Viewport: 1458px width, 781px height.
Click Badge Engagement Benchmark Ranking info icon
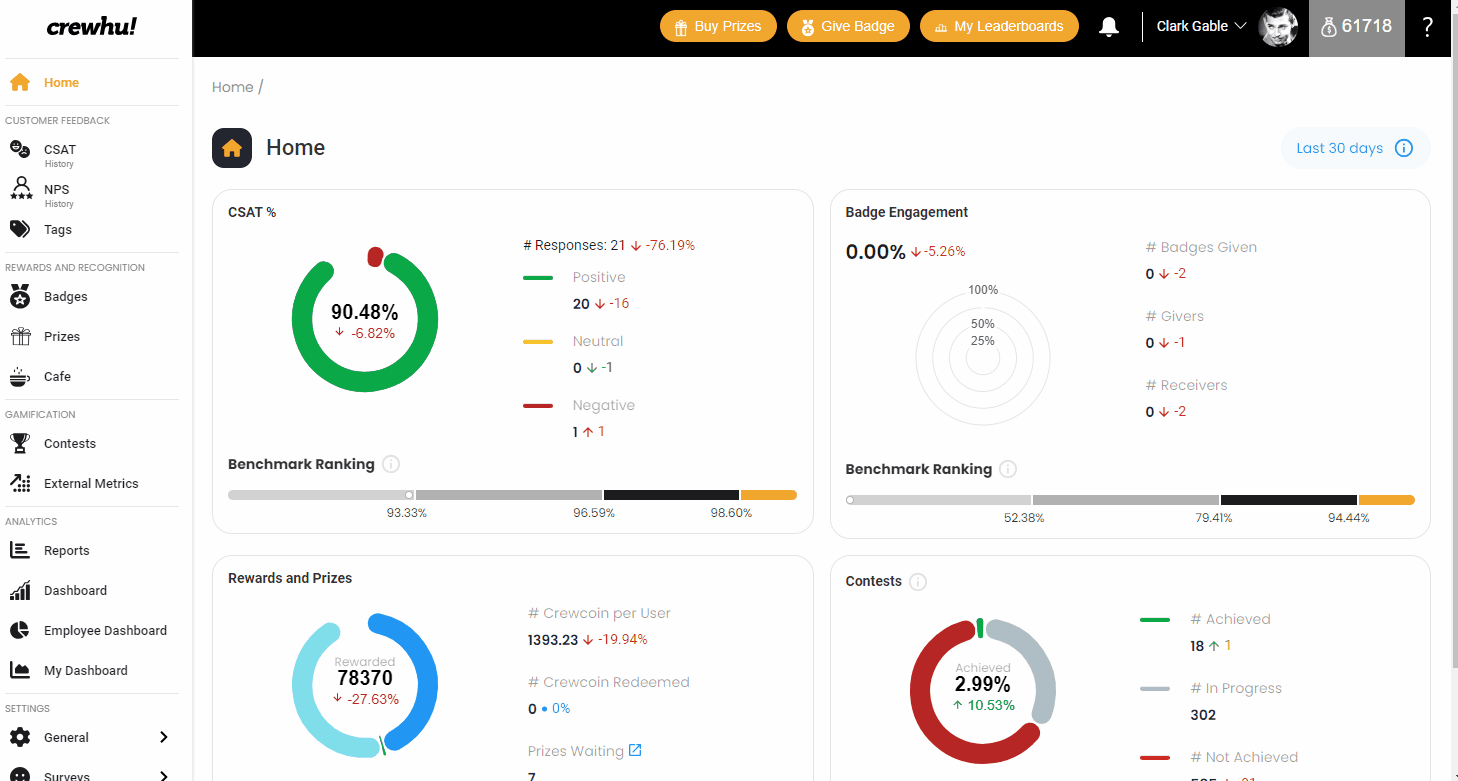(1008, 469)
